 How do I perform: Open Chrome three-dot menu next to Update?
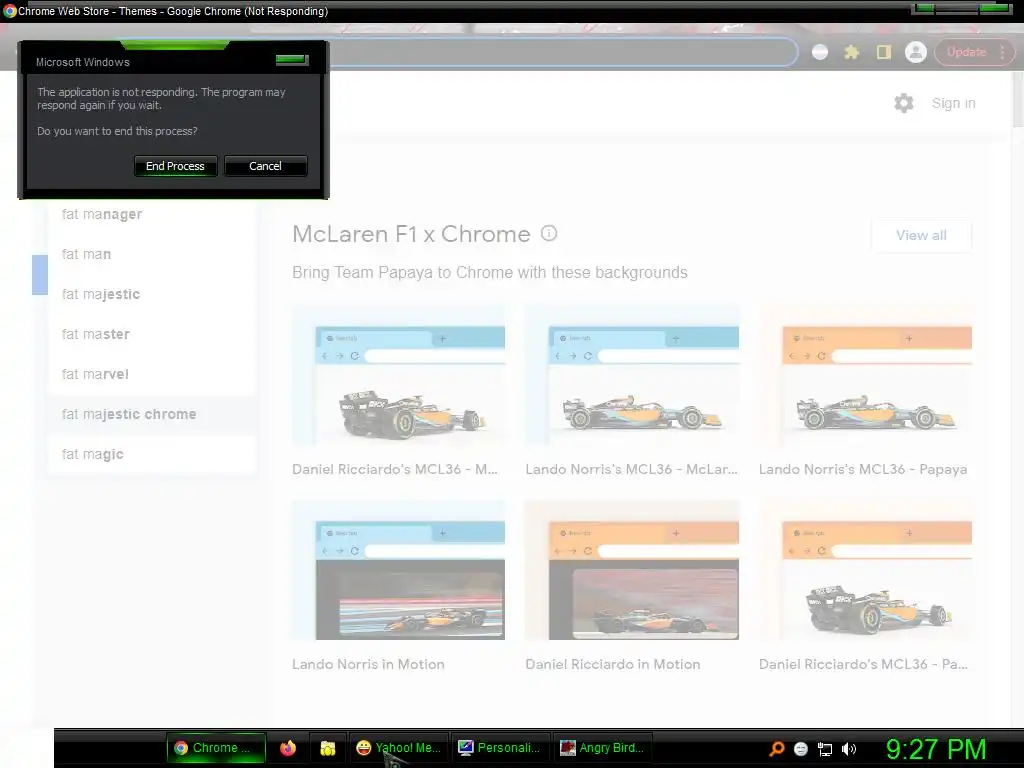1002,52
